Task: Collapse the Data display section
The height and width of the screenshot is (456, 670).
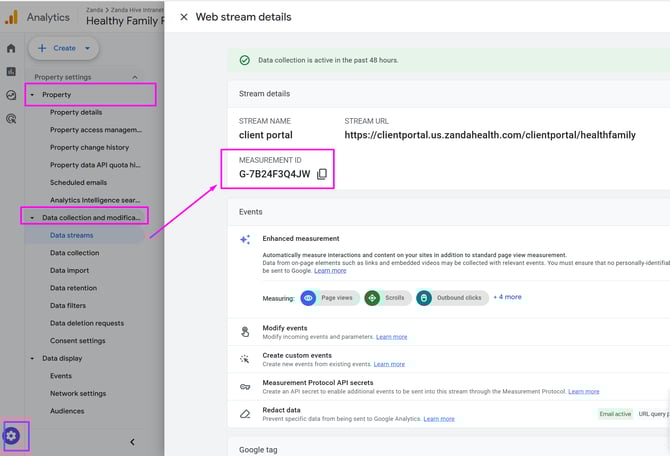Action: [x=33, y=357]
